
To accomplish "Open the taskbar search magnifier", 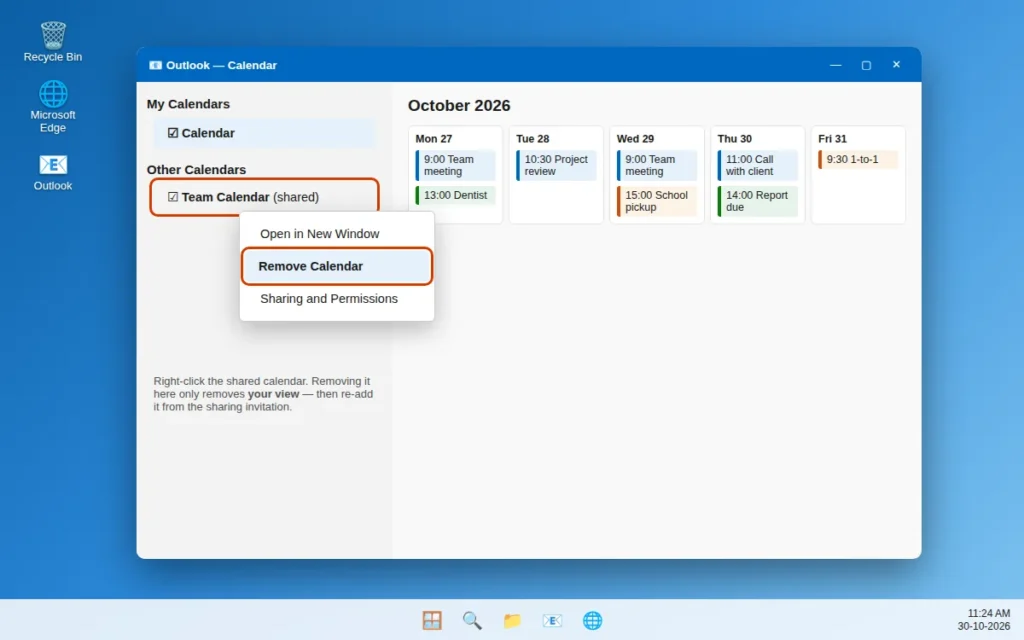I will point(472,620).
